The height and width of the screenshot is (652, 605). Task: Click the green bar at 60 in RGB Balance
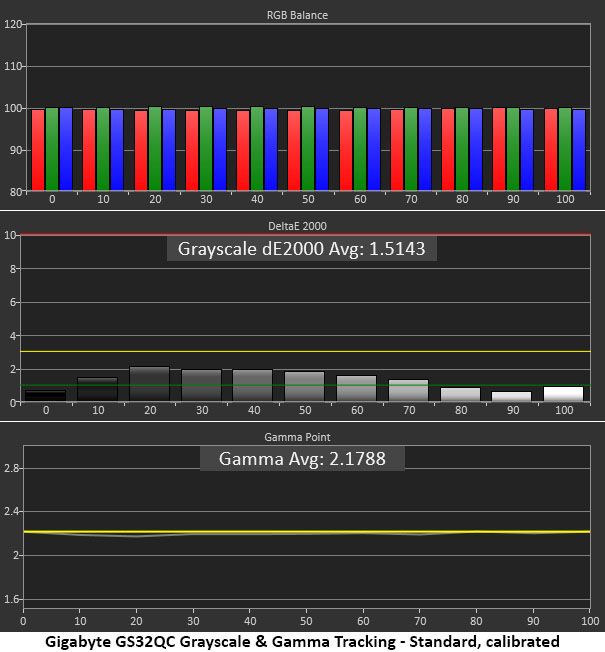click(x=360, y=149)
